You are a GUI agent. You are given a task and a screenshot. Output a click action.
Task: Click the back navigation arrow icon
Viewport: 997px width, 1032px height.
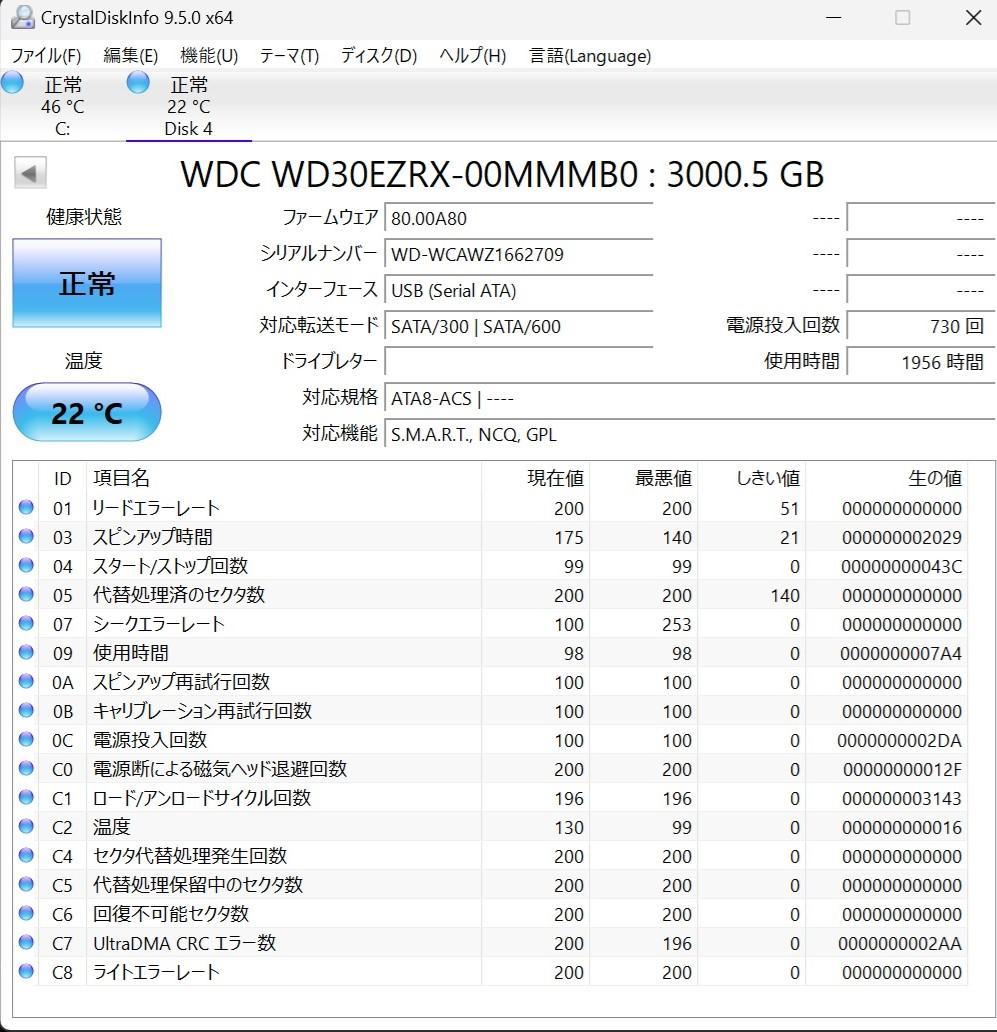pos(30,172)
